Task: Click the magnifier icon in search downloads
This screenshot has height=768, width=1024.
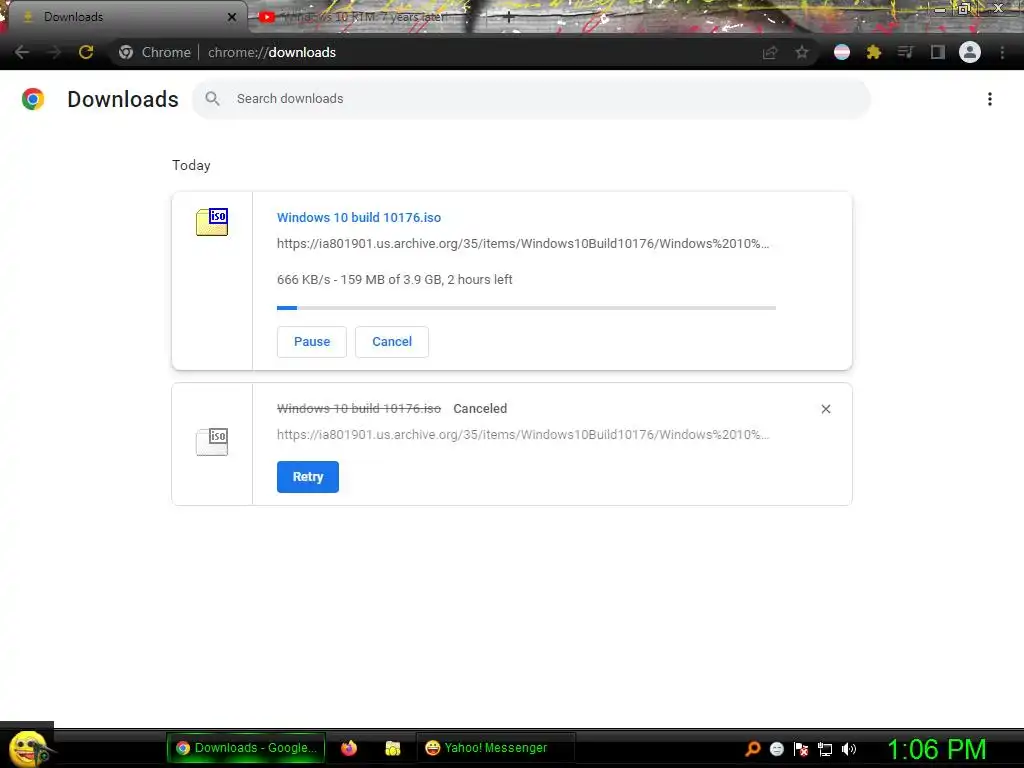Action: pyautogui.click(x=212, y=99)
